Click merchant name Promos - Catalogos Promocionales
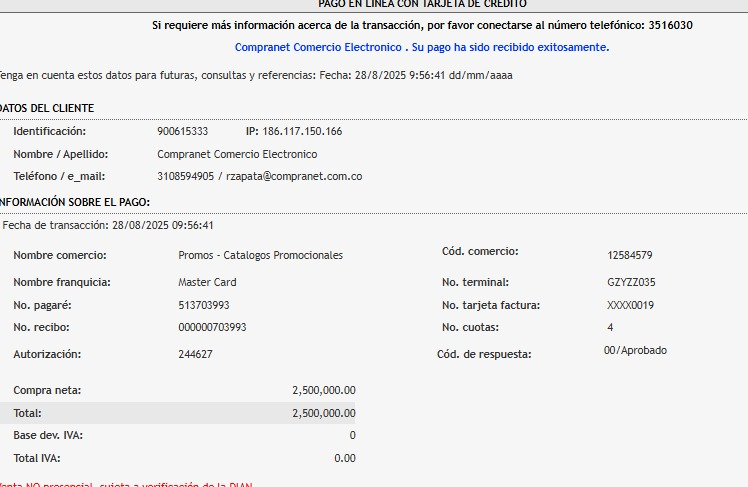The height and width of the screenshot is (487, 748). [x=260, y=255]
